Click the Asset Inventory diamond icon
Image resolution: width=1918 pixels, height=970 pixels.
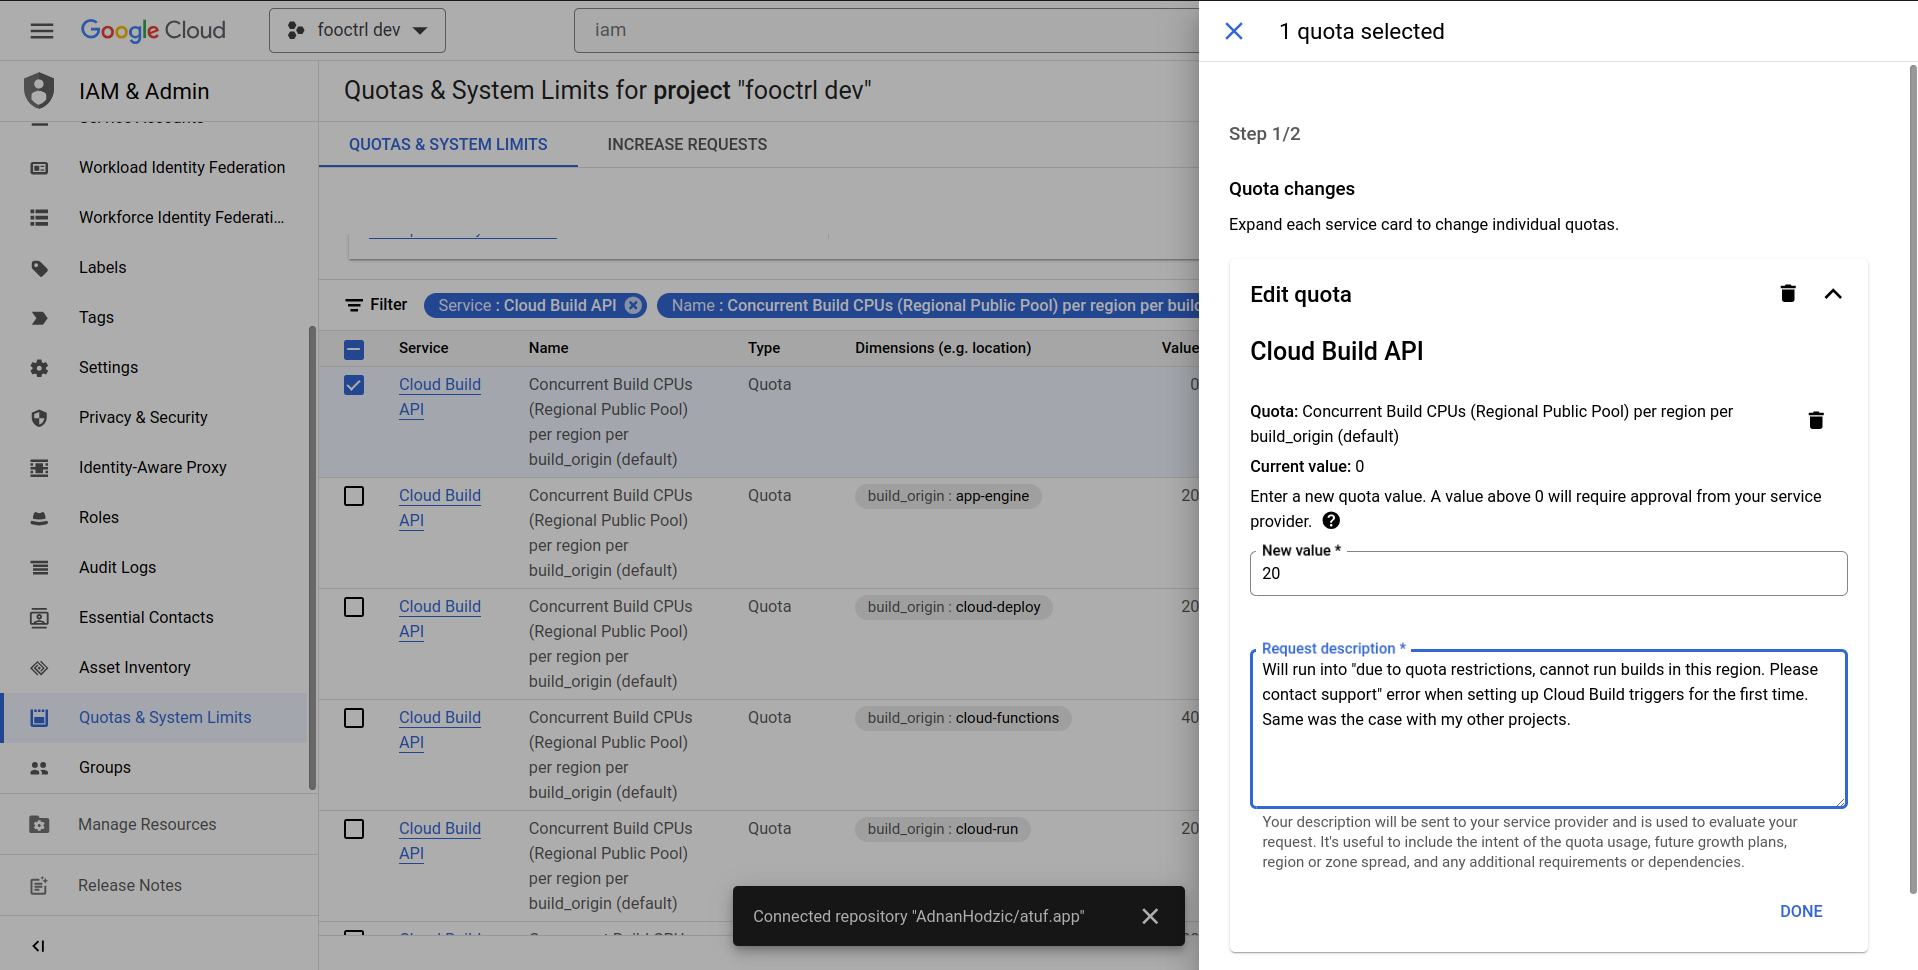pos(39,668)
